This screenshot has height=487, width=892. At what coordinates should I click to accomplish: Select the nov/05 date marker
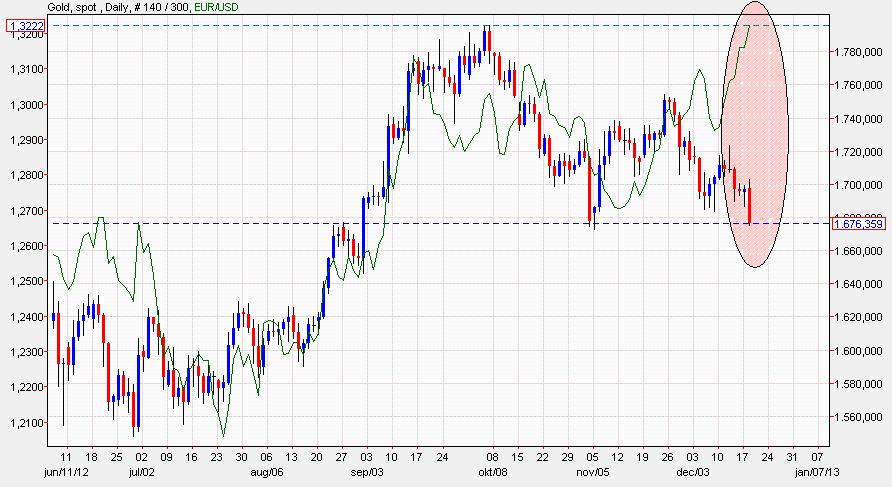(x=593, y=470)
